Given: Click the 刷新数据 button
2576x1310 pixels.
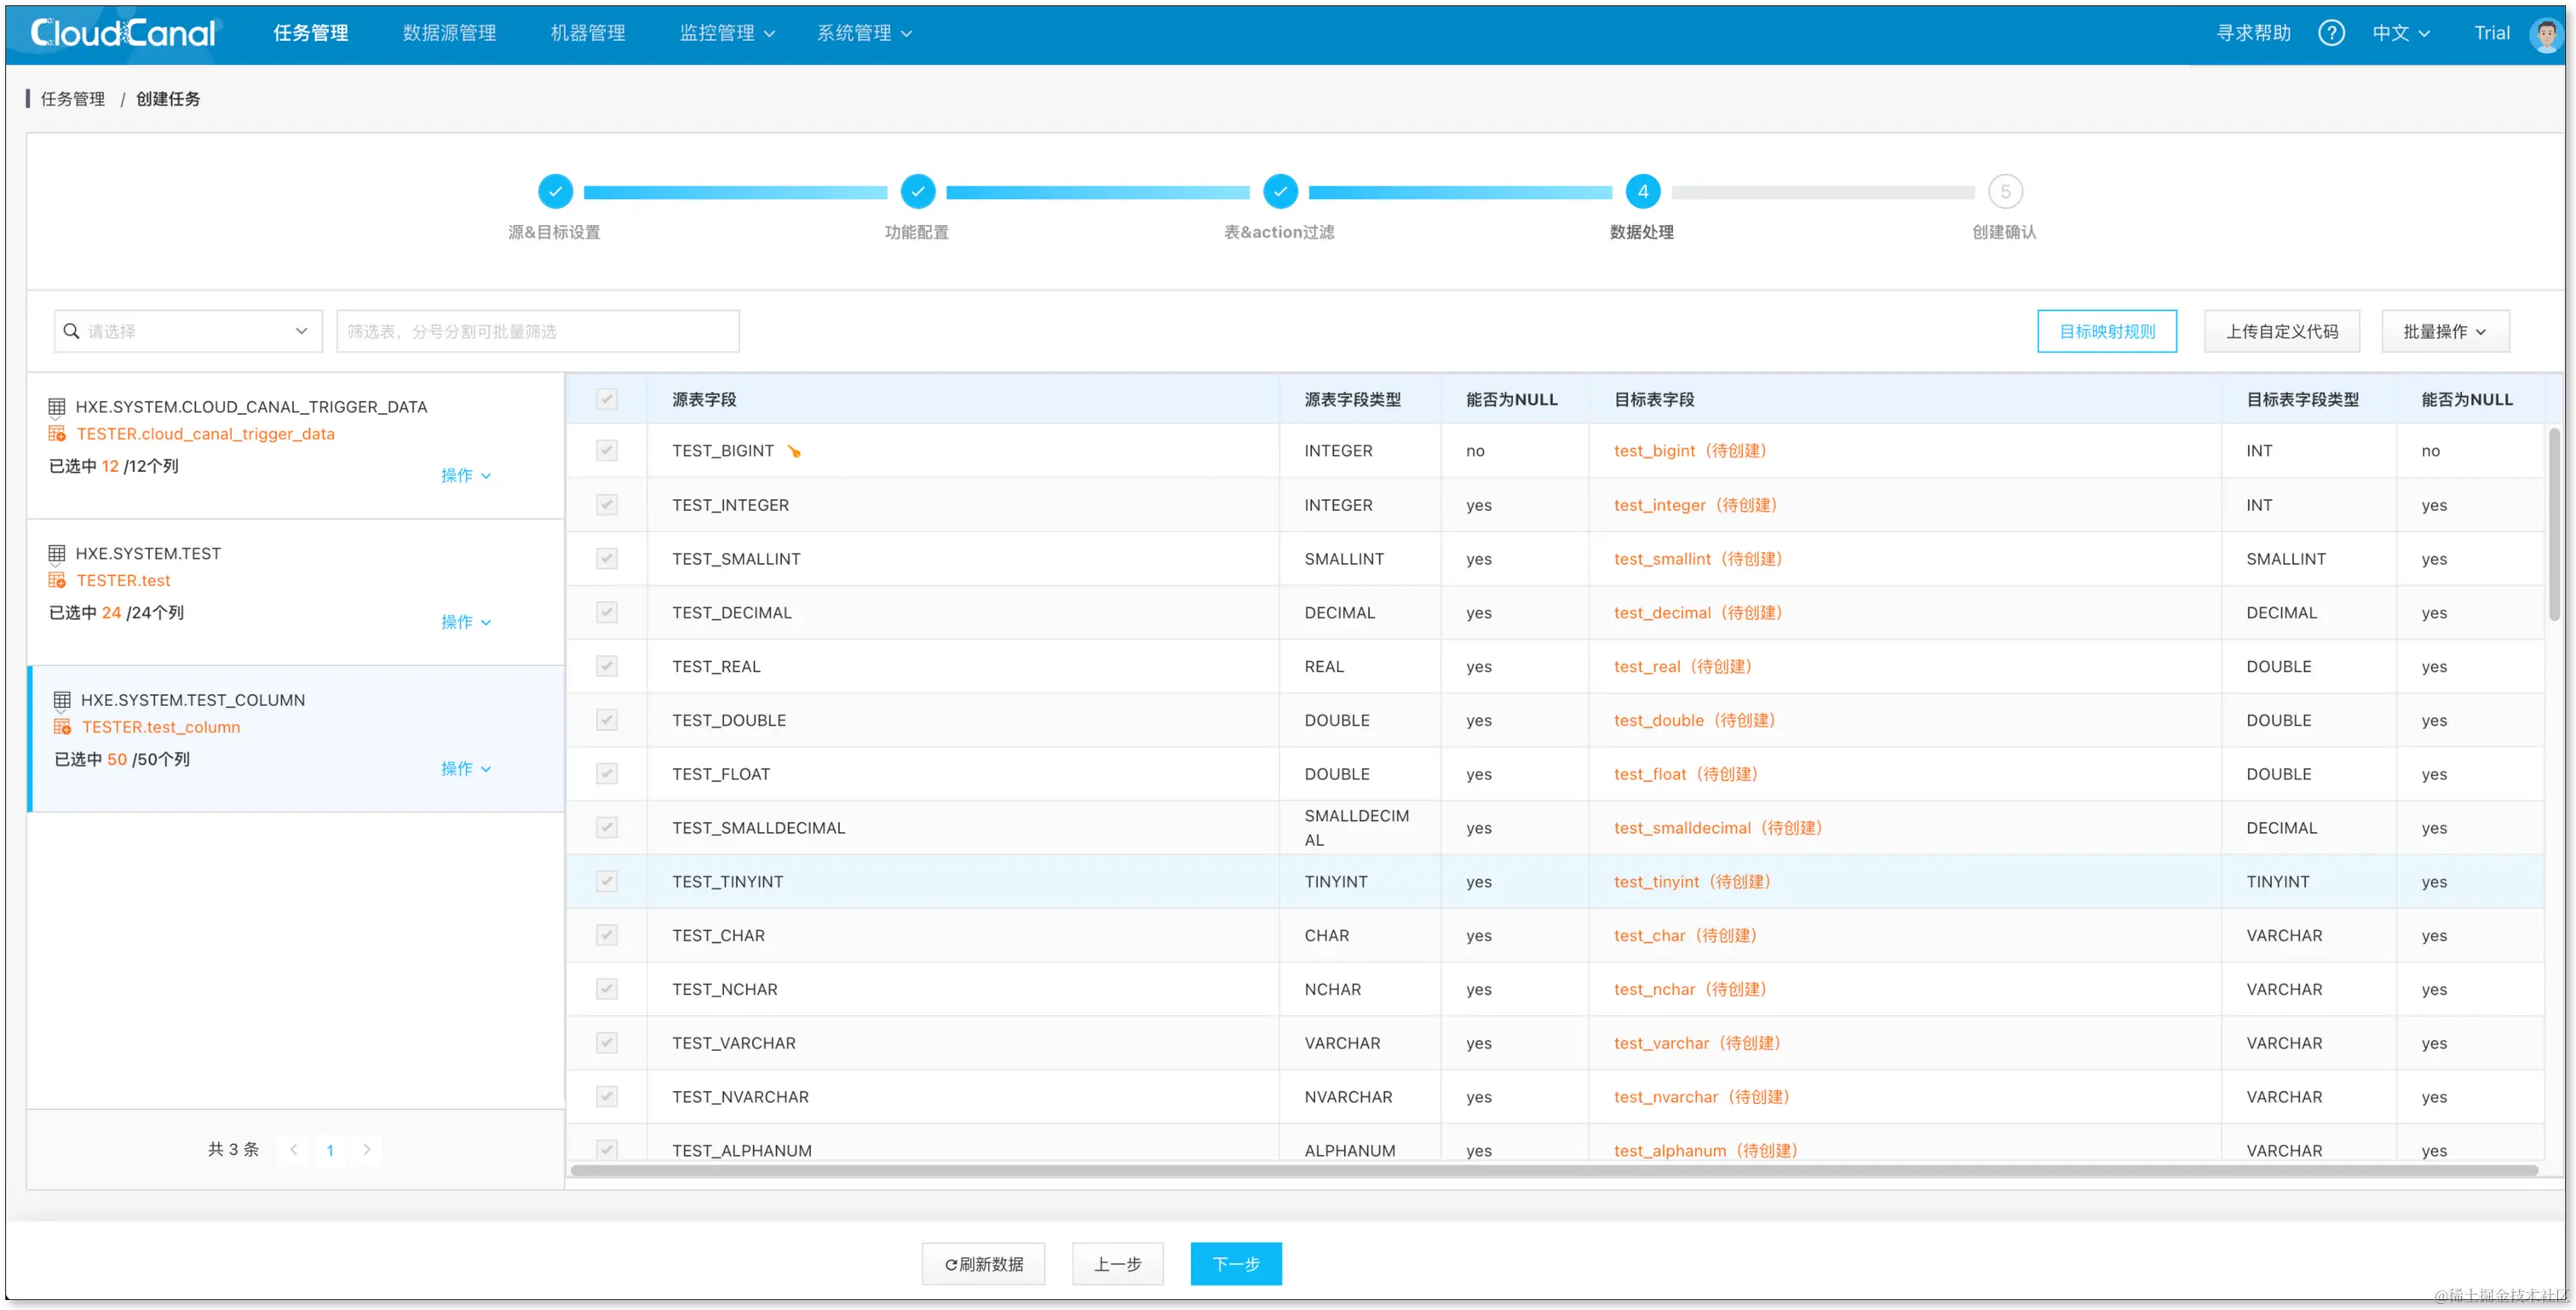Looking at the screenshot, I should pos(983,1264).
